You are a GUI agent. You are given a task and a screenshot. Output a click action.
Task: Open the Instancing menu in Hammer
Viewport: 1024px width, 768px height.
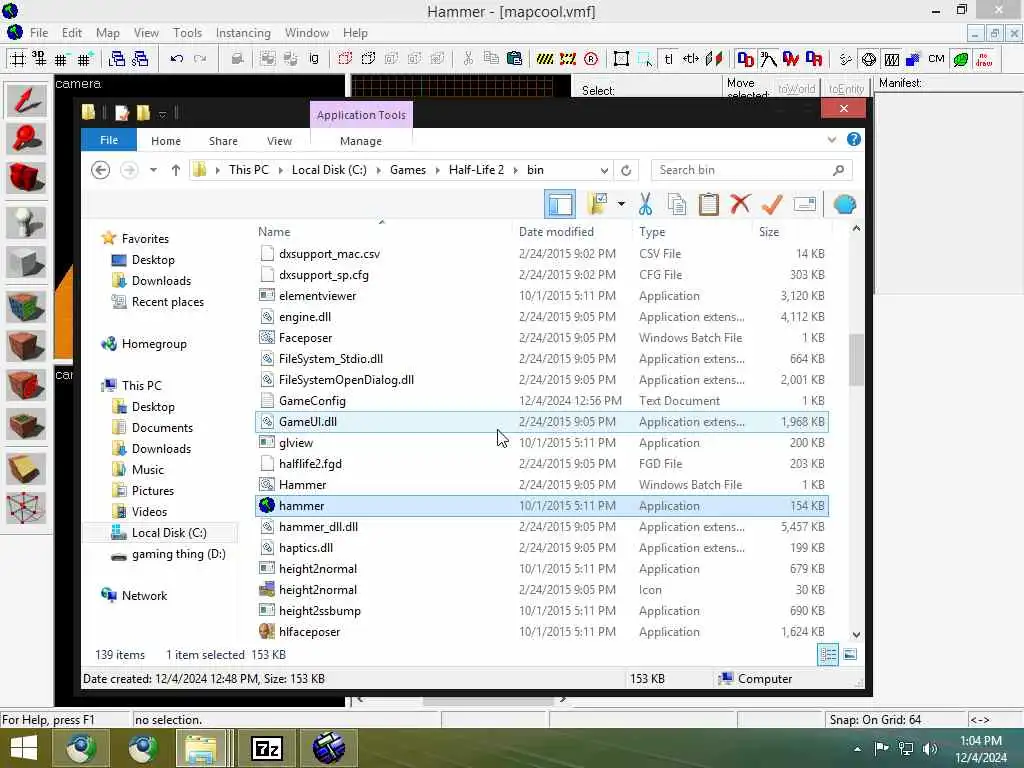[243, 33]
